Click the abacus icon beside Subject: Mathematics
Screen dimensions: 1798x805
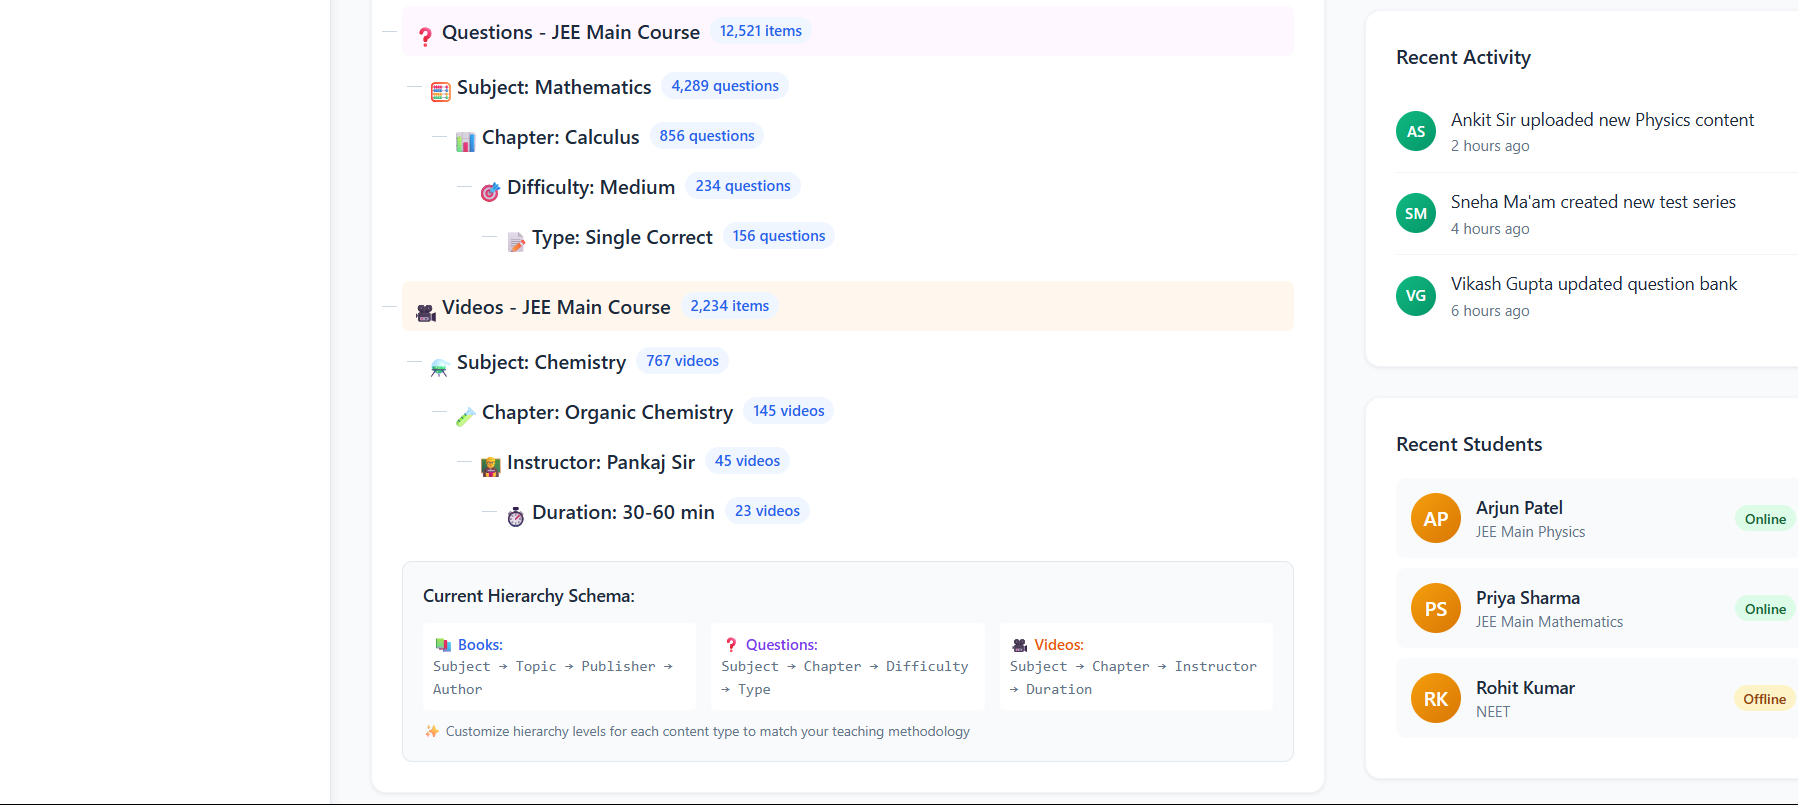[440, 92]
